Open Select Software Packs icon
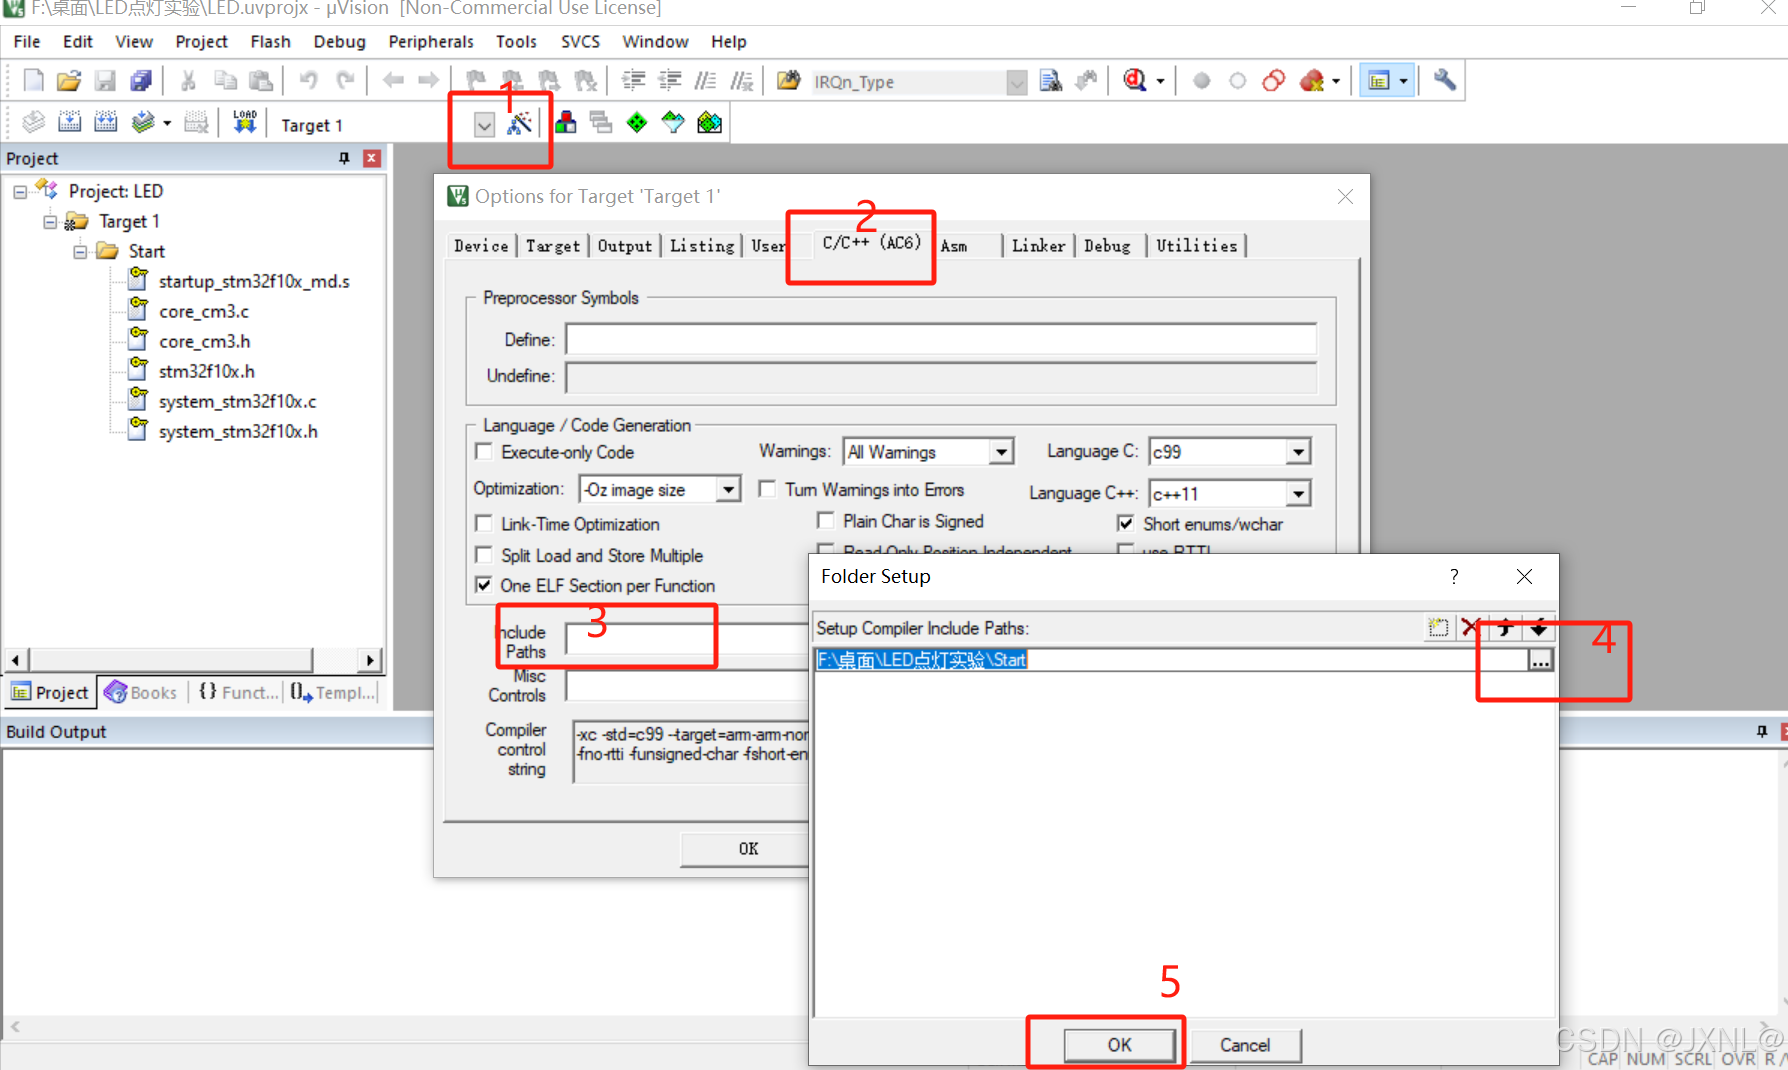 point(673,123)
